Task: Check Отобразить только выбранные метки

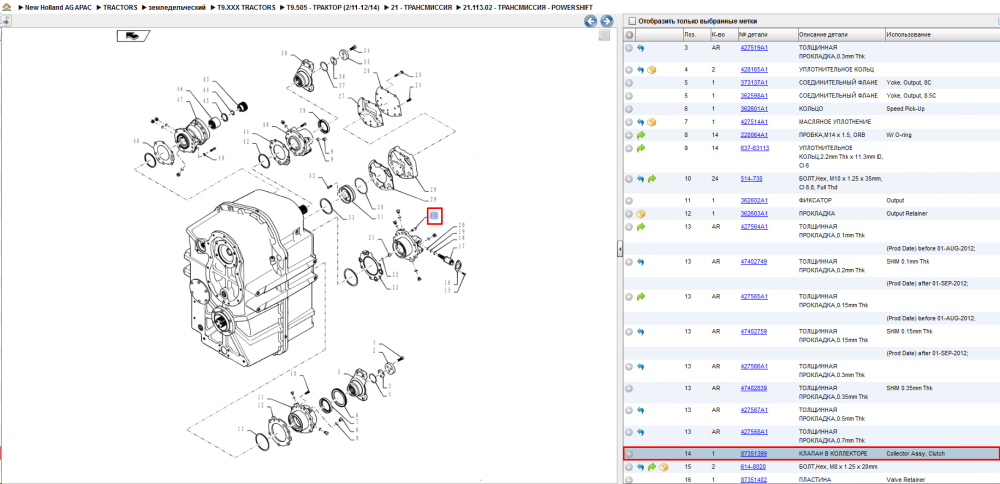Action: click(632, 21)
